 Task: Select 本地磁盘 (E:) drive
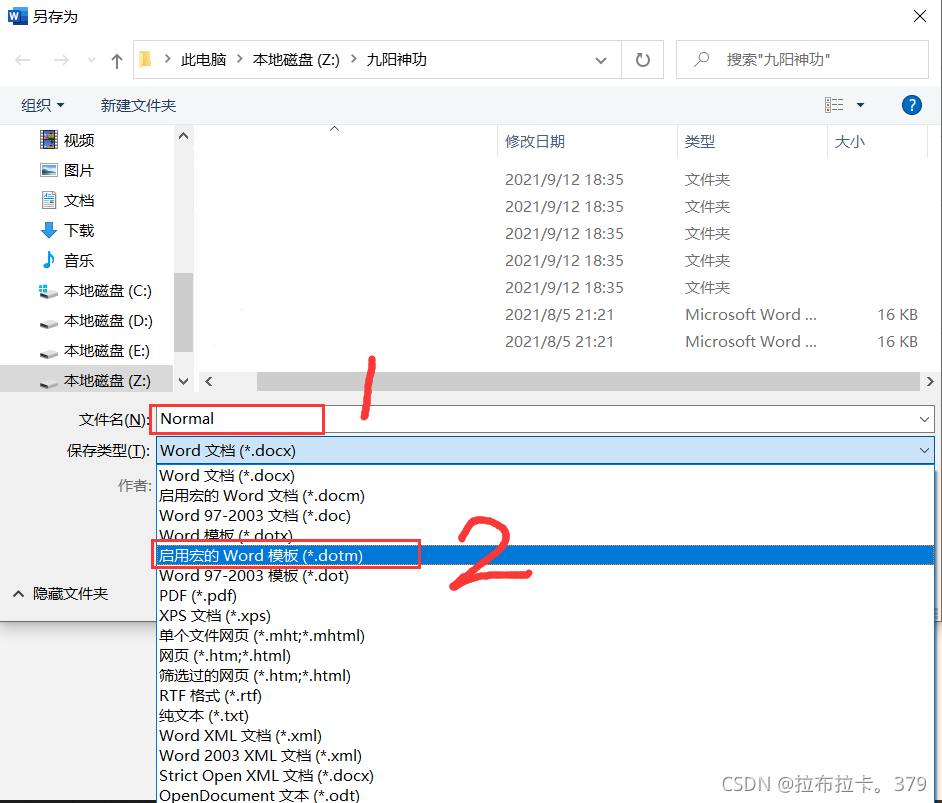click(x=94, y=351)
